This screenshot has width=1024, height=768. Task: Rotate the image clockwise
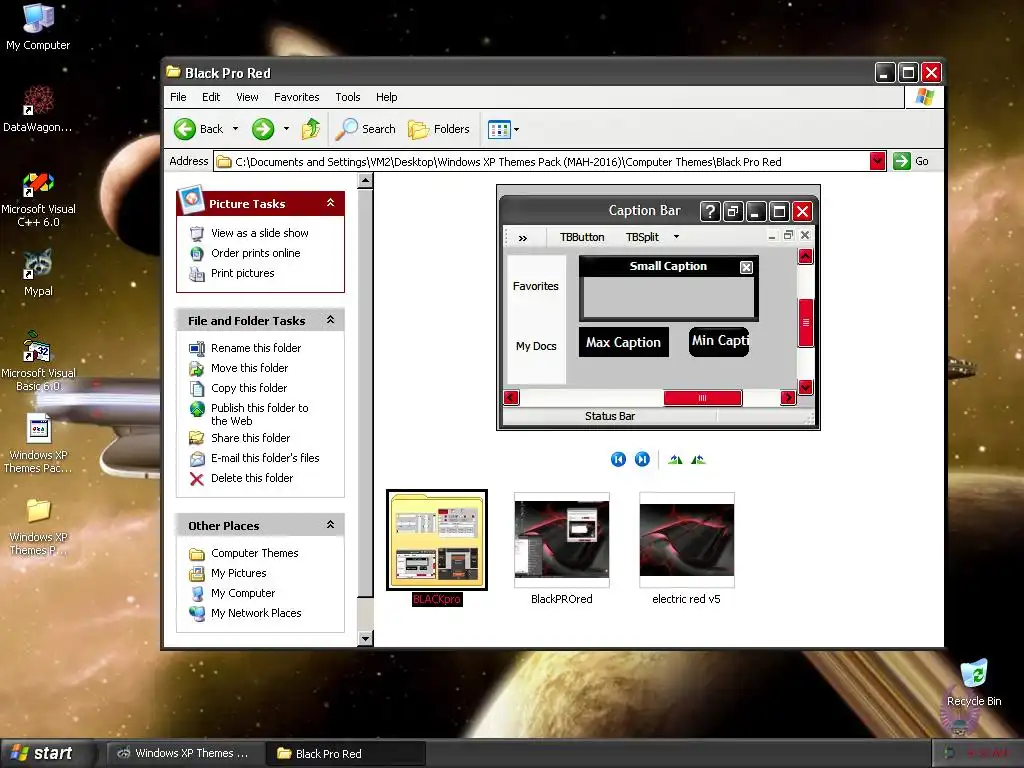(675, 459)
